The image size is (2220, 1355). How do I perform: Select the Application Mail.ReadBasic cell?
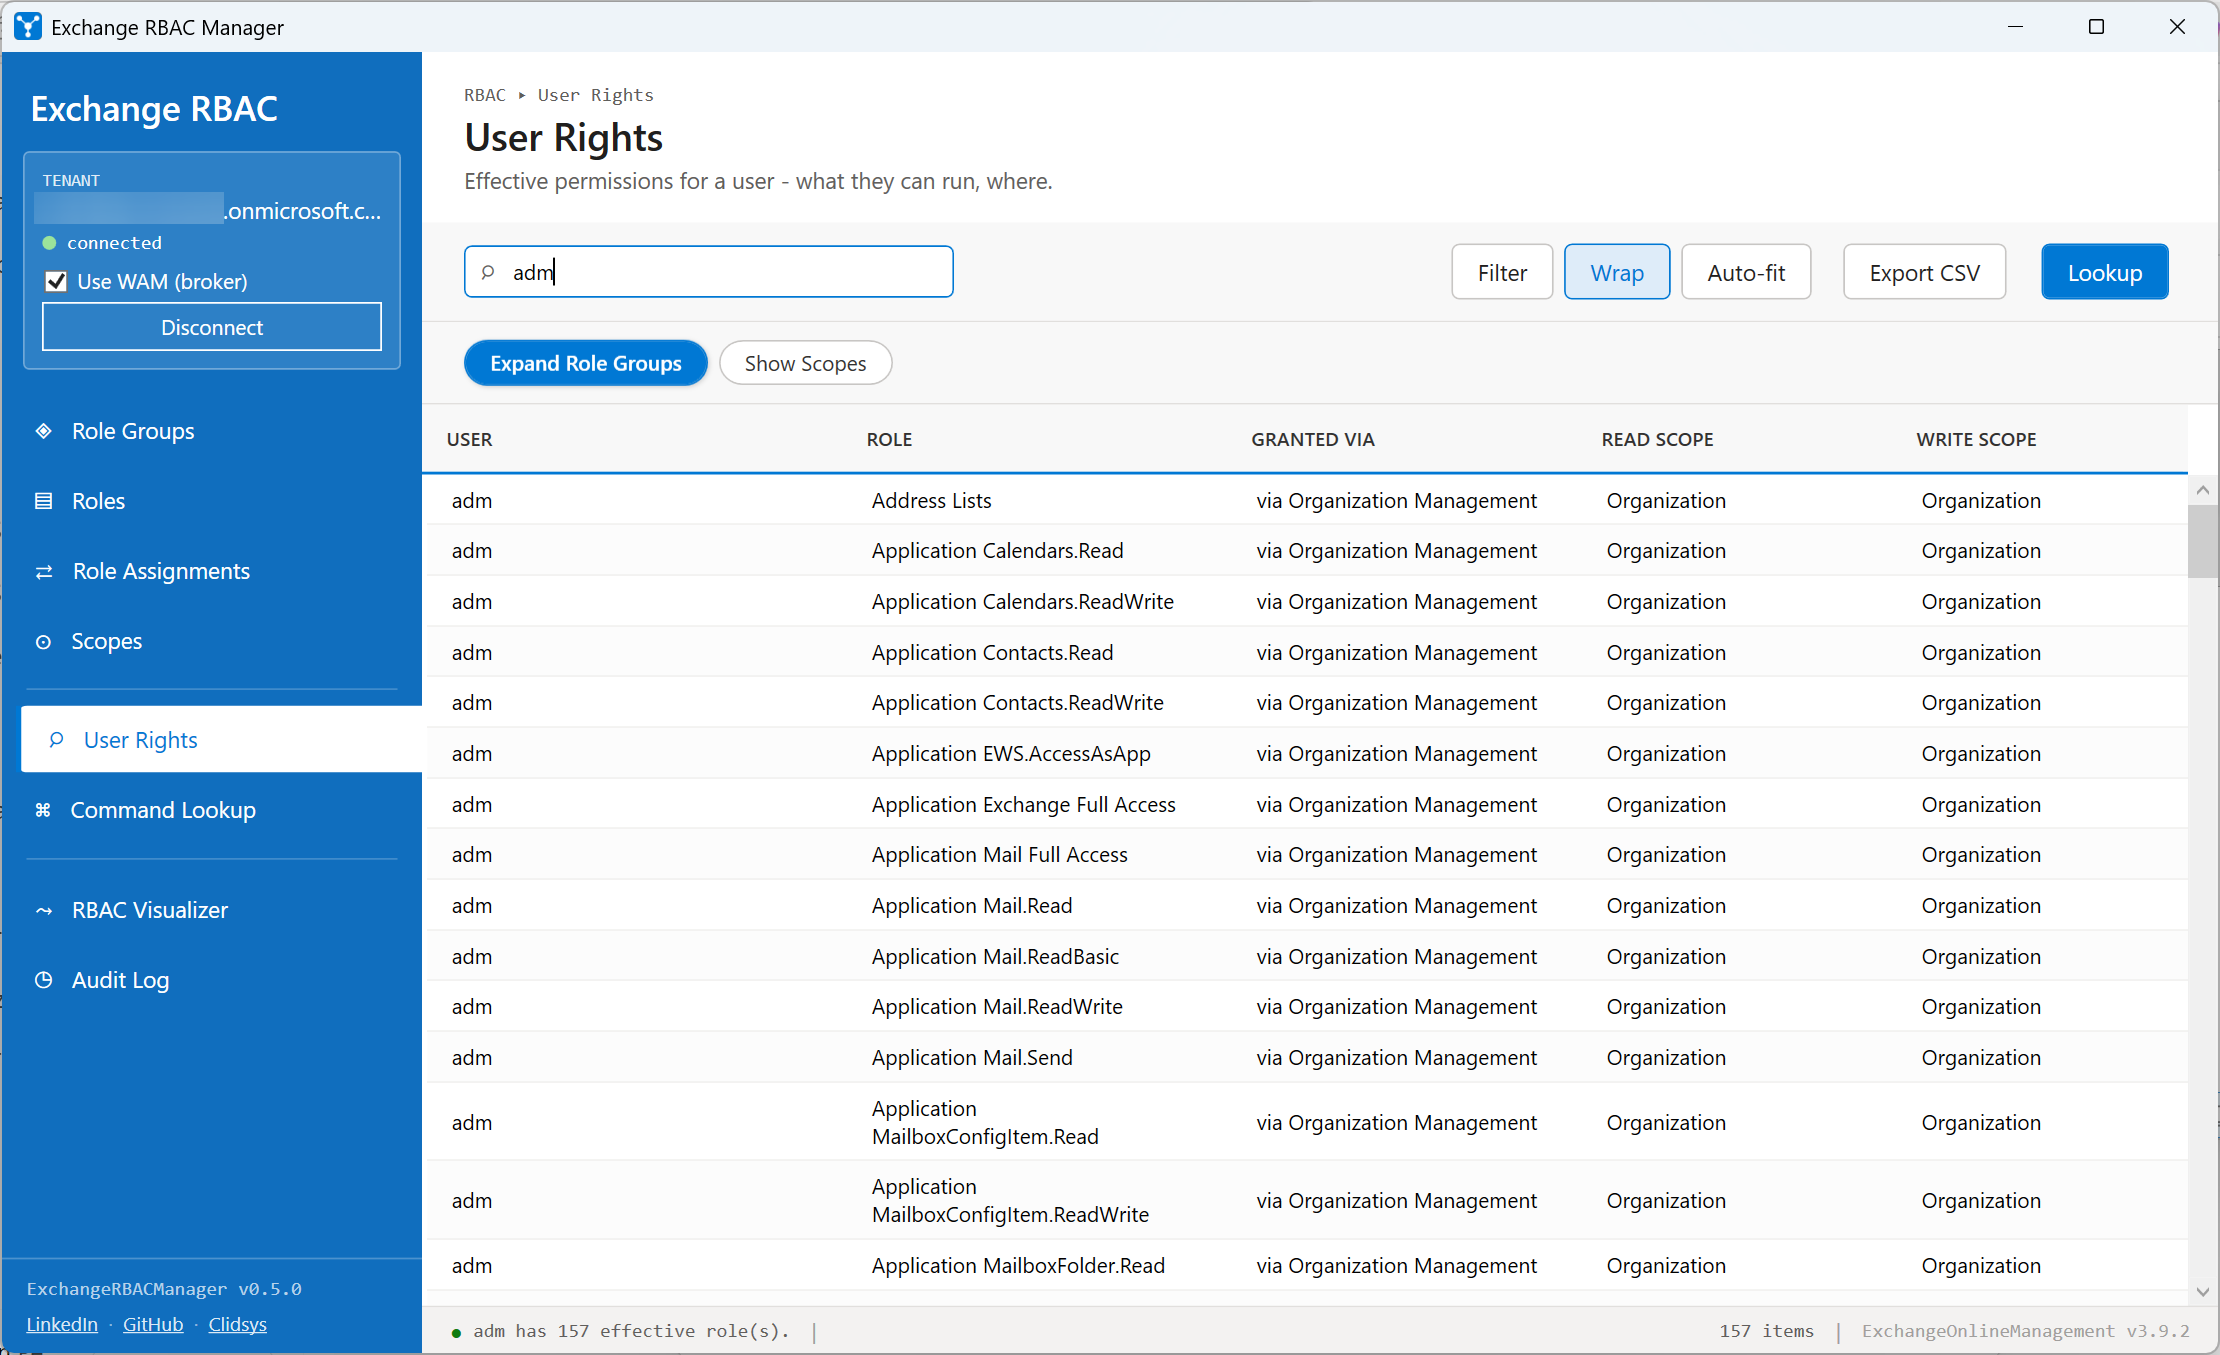995,956
